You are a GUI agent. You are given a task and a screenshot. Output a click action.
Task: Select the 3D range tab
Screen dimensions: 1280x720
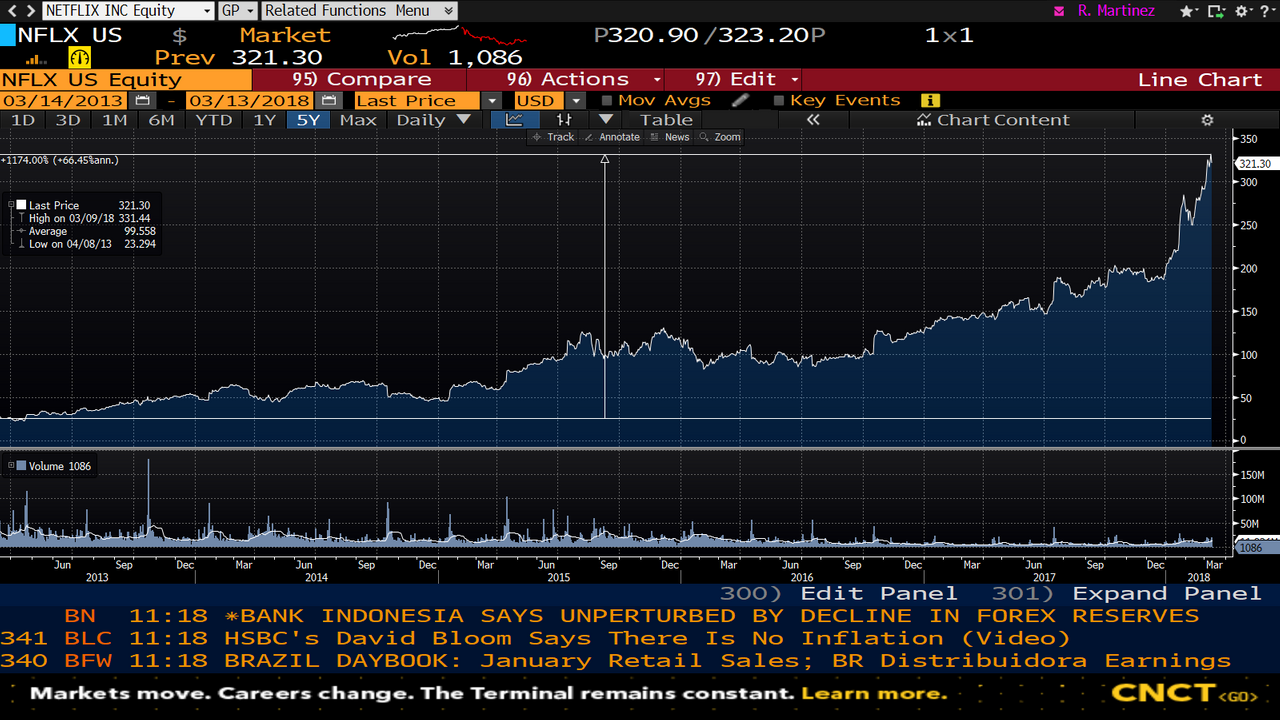coord(68,120)
